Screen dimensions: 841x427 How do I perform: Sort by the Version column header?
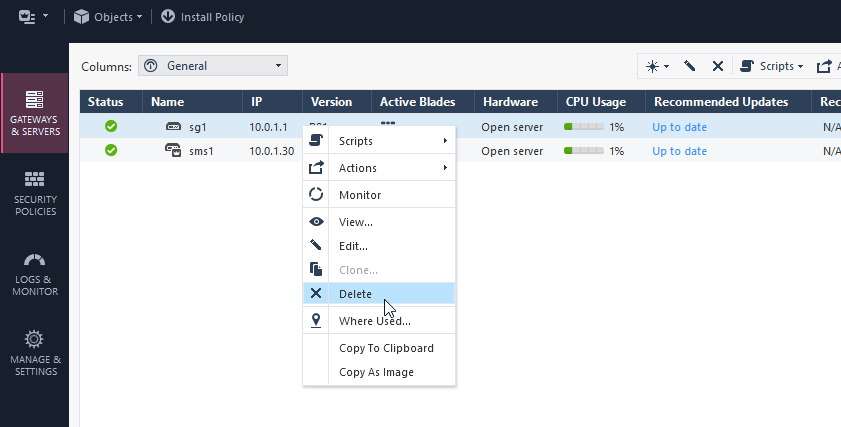337,102
